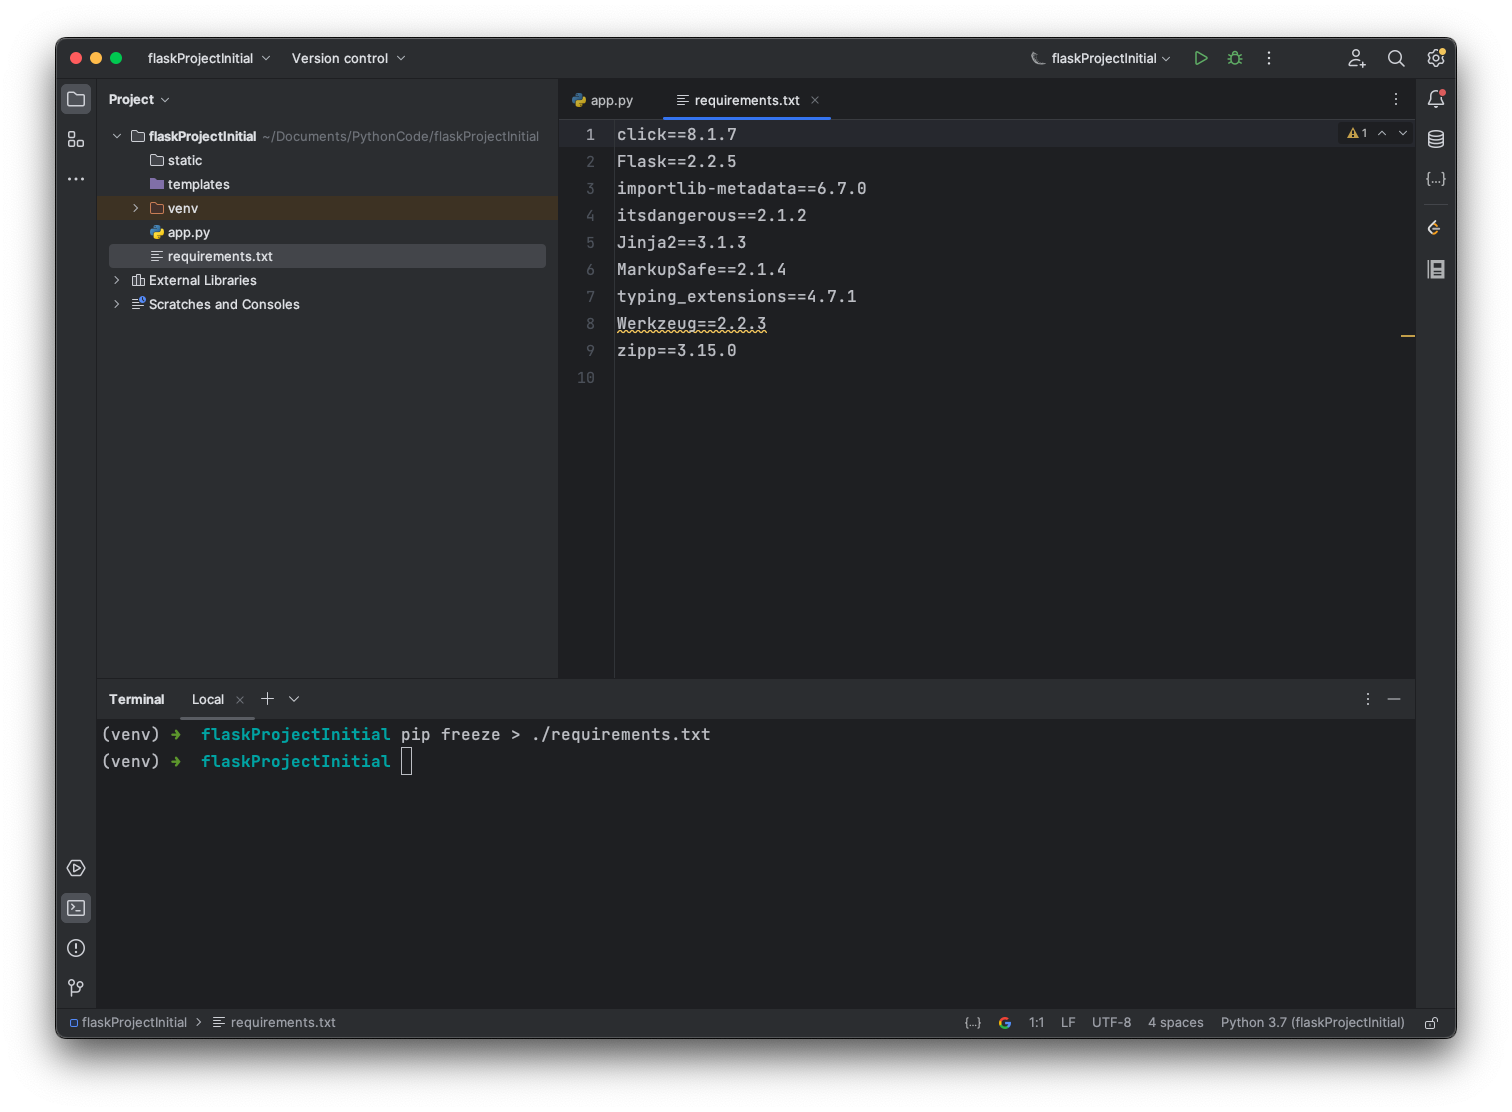Screen dimensions: 1512x1112
Task: Open Notifications bell panel
Action: coord(1436,99)
